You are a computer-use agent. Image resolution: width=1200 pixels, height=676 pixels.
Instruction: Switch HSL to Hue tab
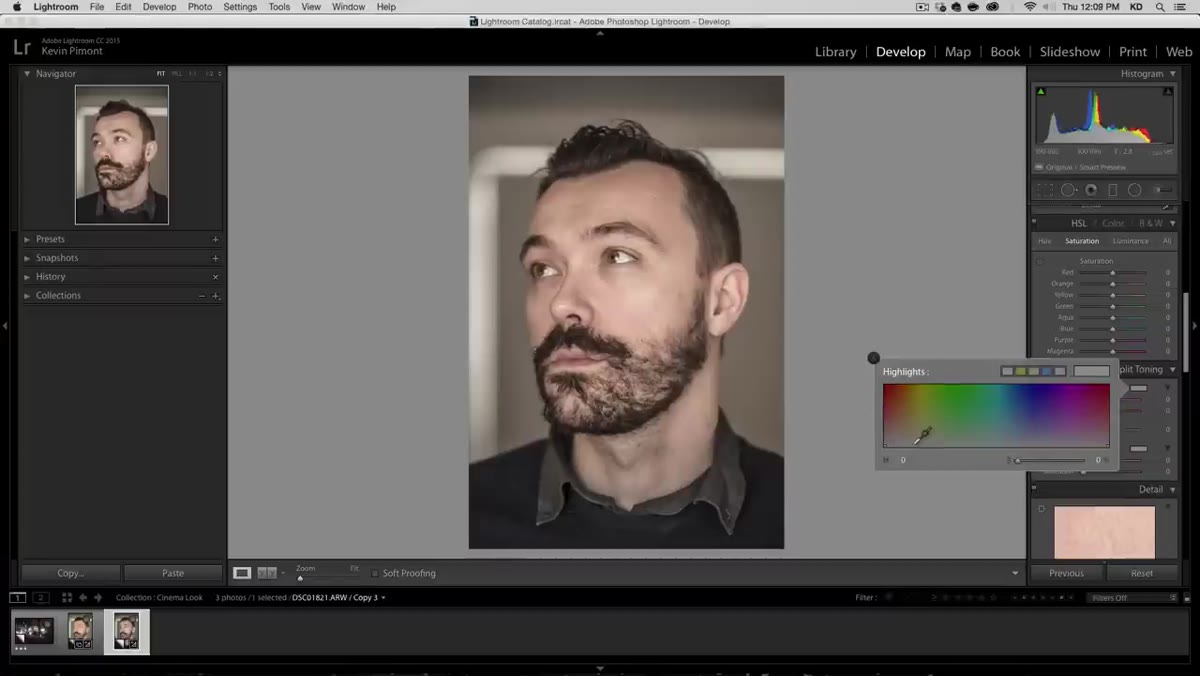point(1045,241)
